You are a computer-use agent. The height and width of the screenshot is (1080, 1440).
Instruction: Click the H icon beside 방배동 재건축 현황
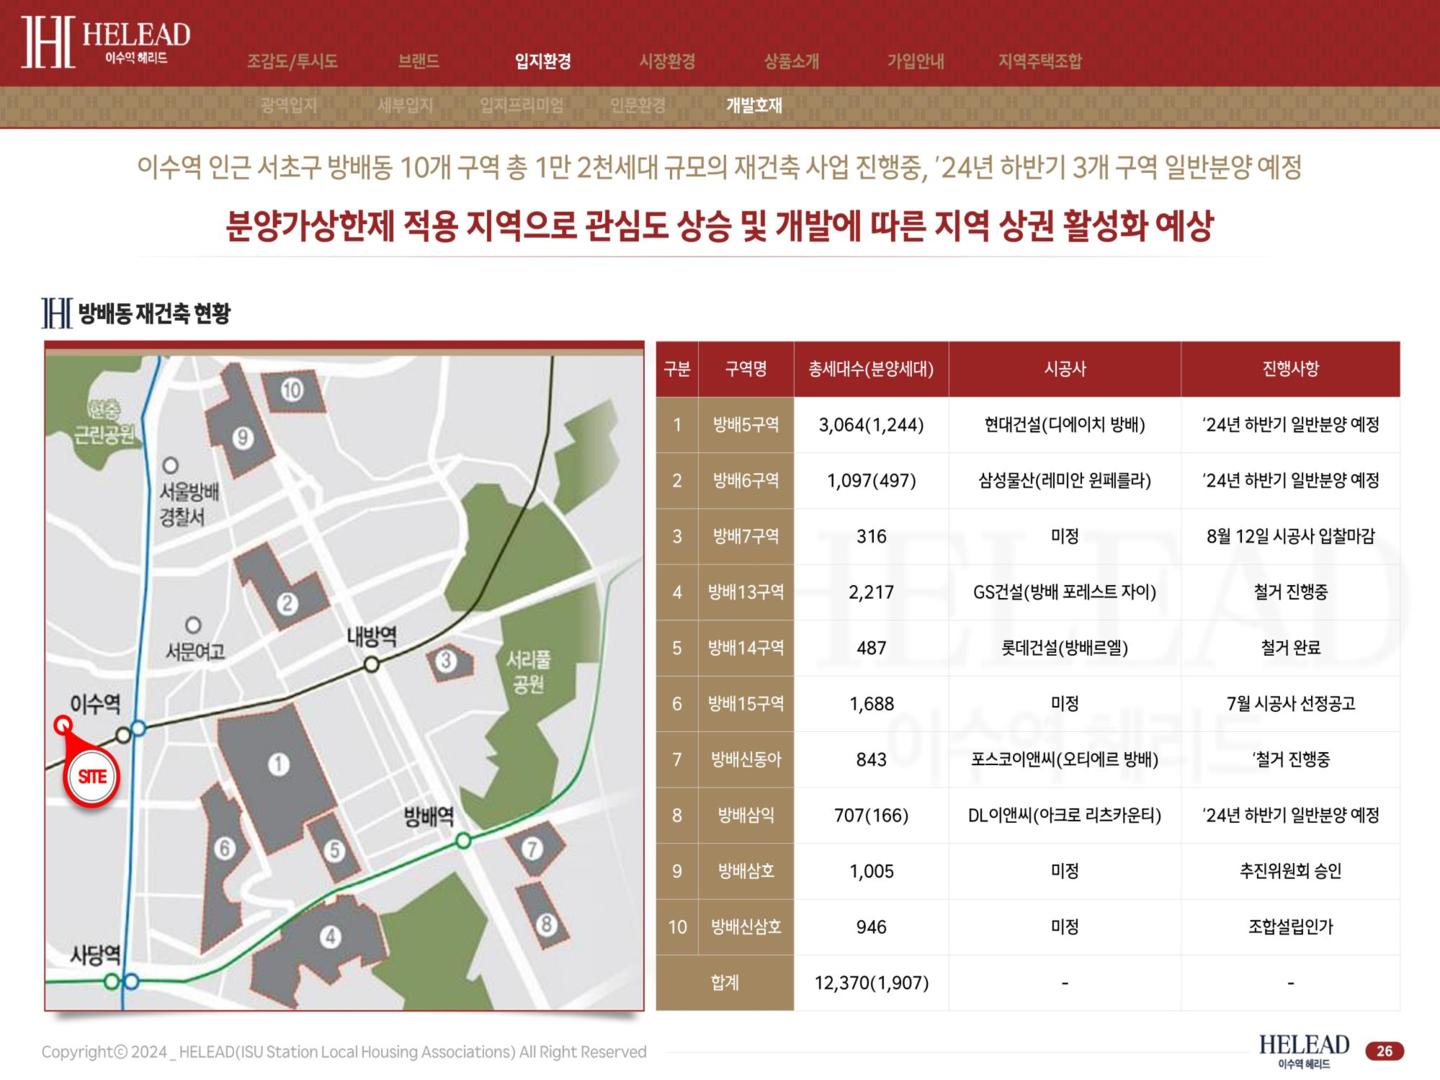(57, 313)
